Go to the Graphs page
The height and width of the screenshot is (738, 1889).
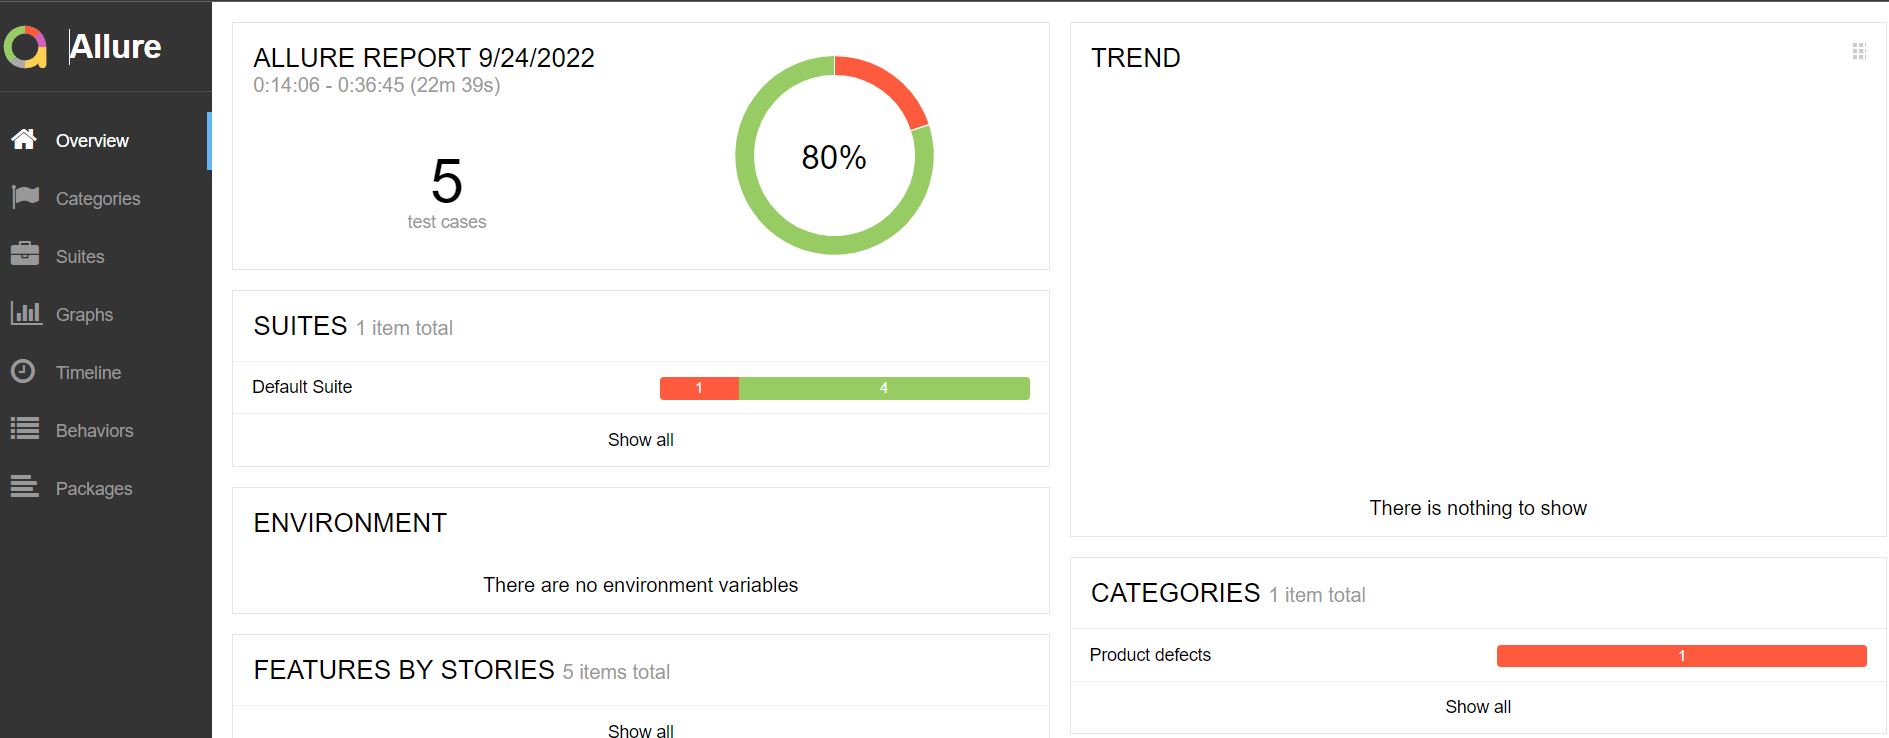pyautogui.click(x=105, y=315)
